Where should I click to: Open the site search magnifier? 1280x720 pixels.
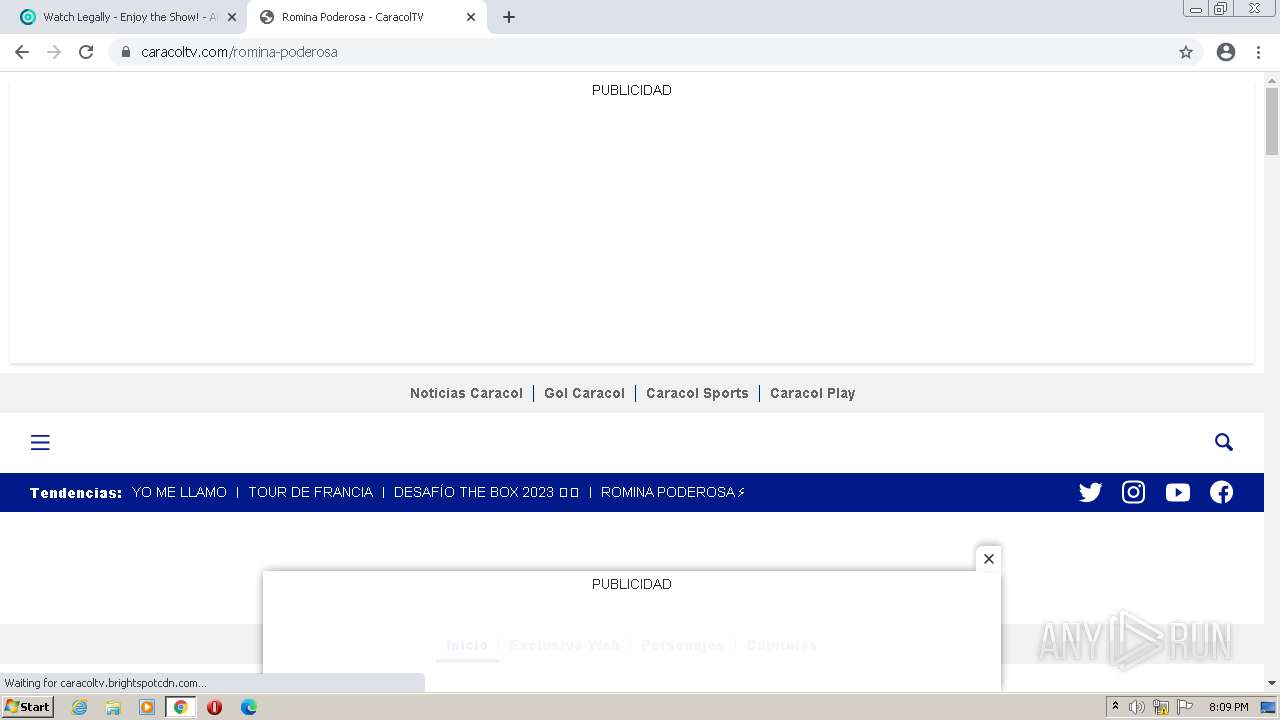tap(1224, 442)
